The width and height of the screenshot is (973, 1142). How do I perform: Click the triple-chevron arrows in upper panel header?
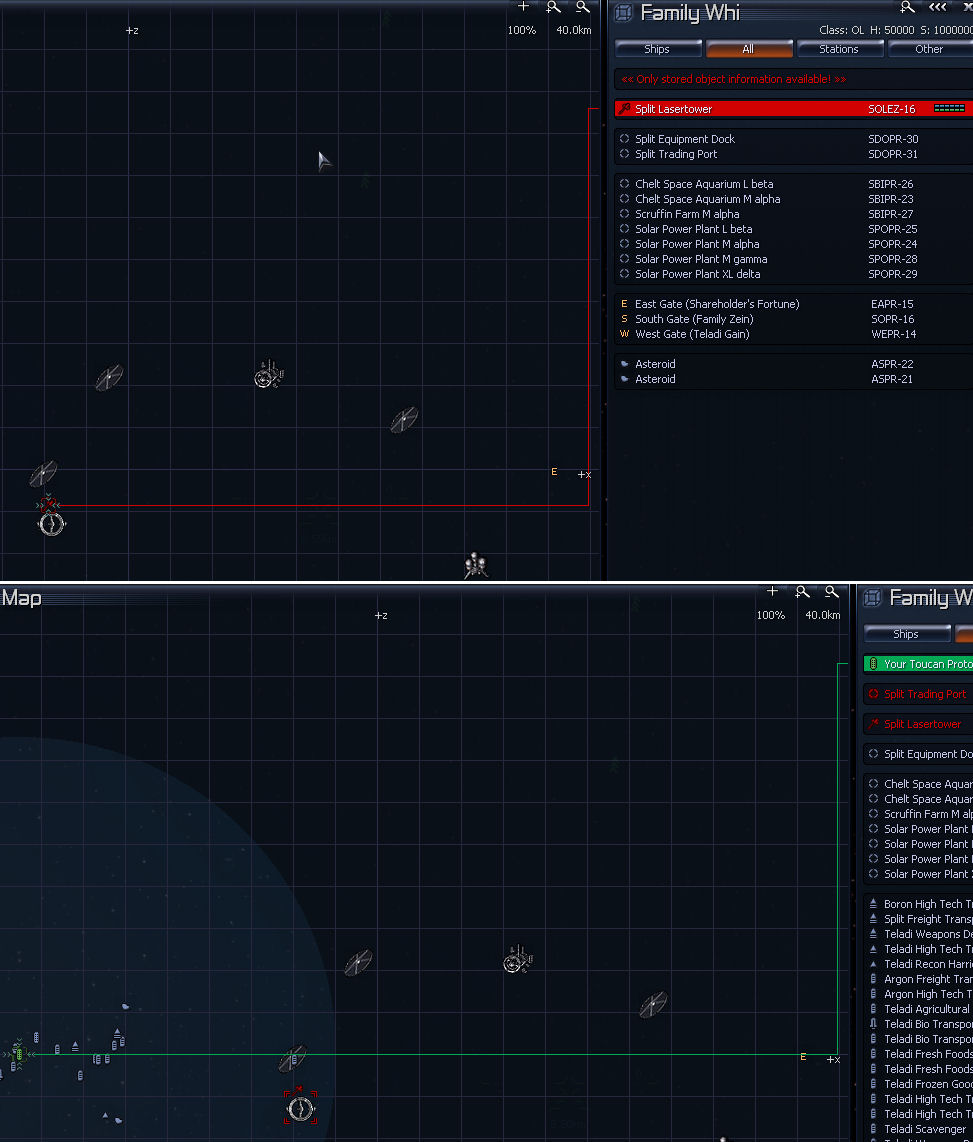click(937, 7)
